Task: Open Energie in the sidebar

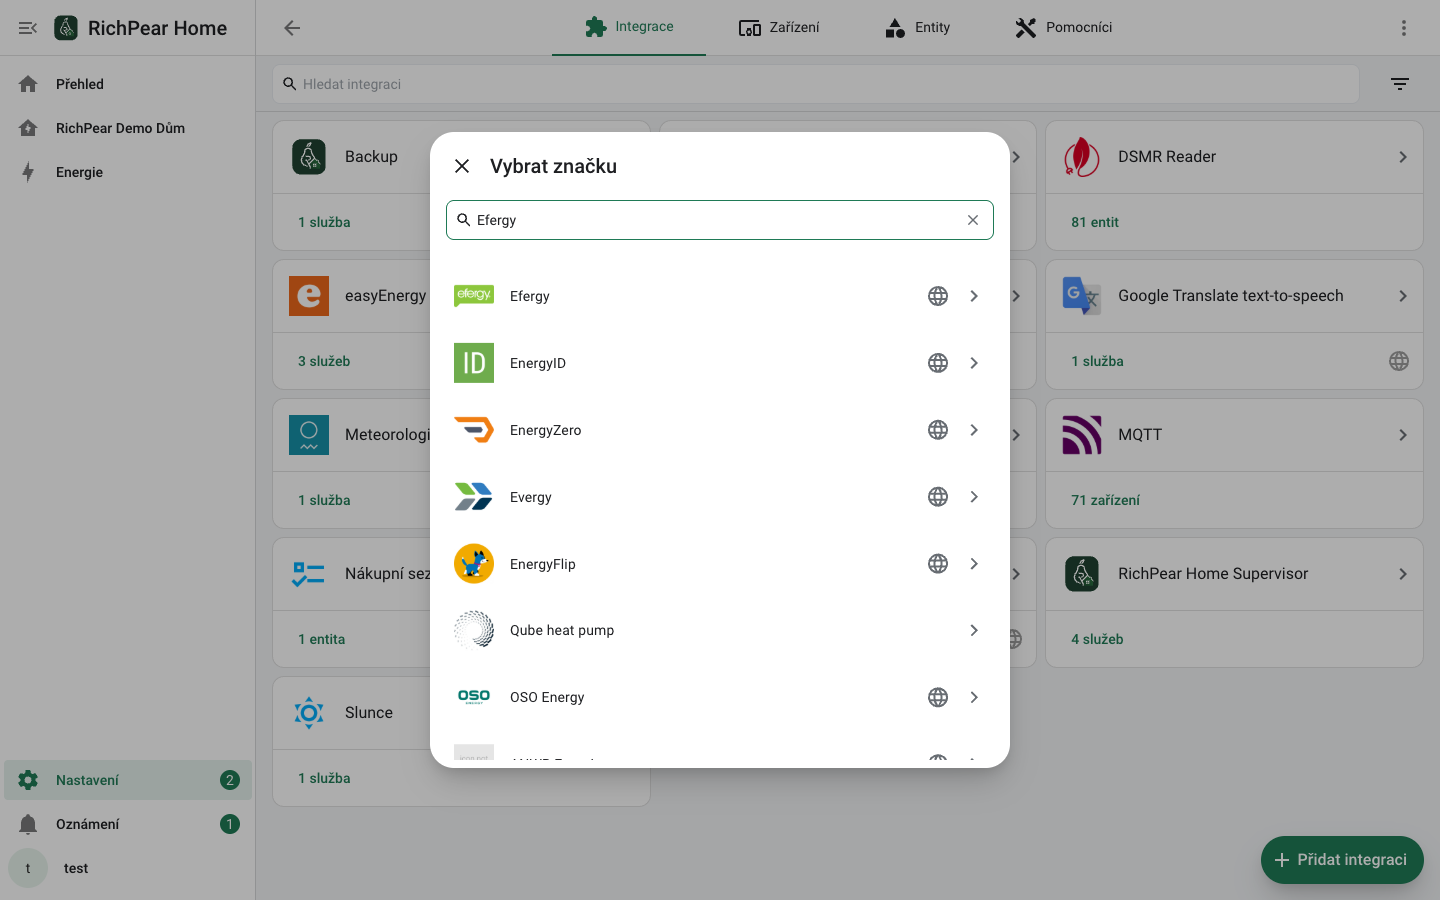Action: [x=128, y=172]
